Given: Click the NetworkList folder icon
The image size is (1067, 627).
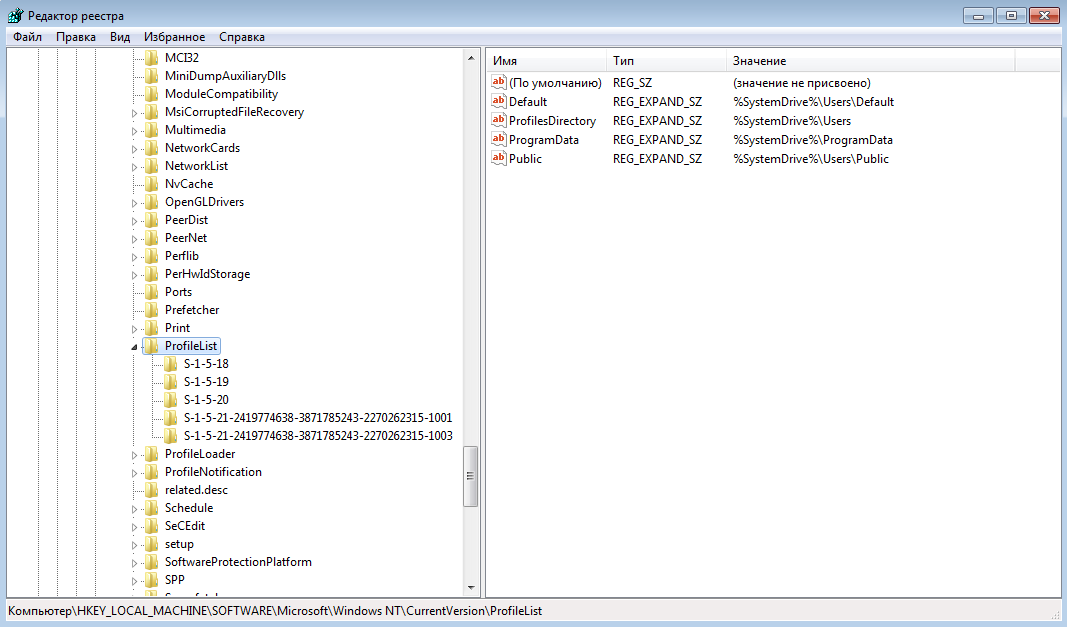Looking at the screenshot, I should click(x=152, y=165).
